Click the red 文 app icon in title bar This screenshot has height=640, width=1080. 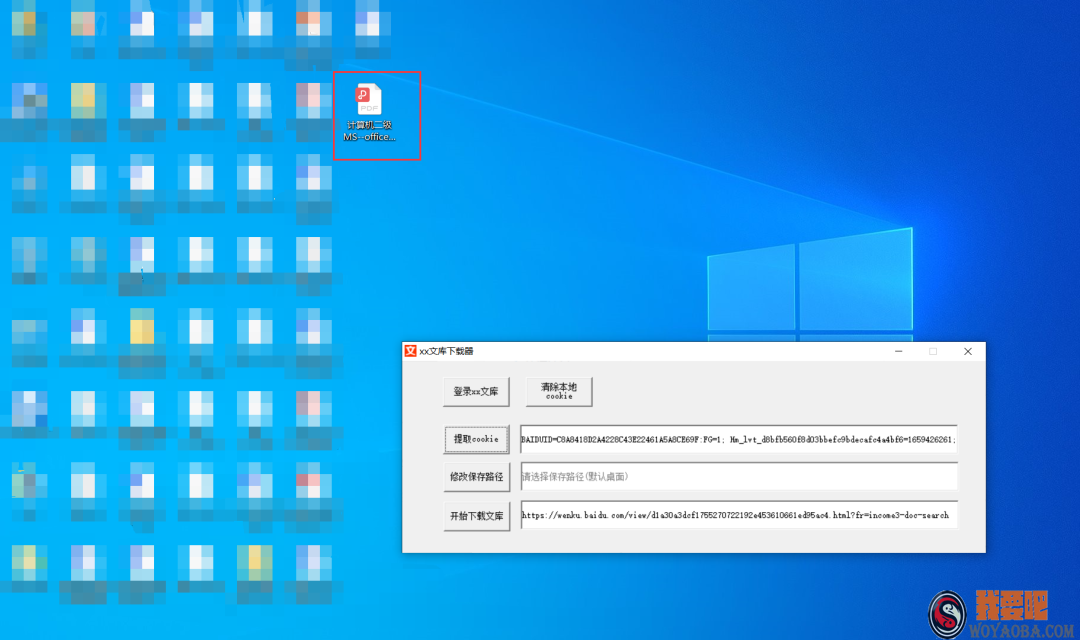click(x=410, y=351)
